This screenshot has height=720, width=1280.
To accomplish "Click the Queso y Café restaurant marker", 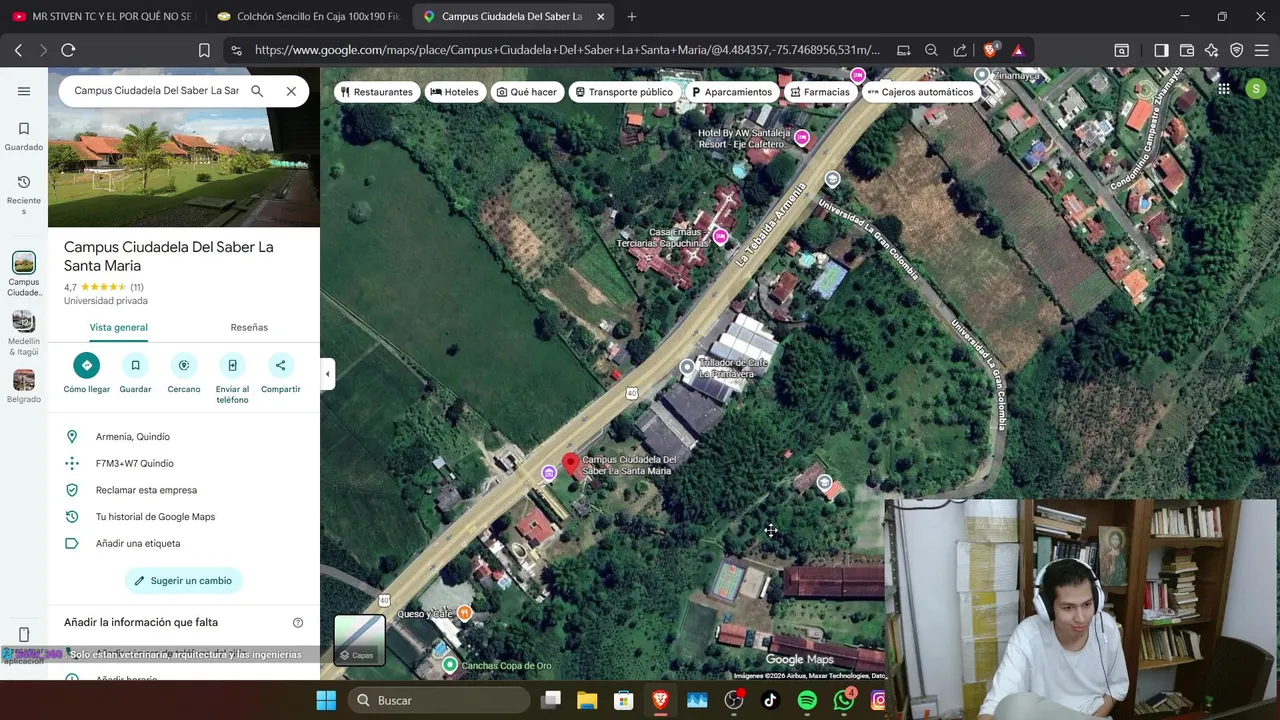I will 464,613.
